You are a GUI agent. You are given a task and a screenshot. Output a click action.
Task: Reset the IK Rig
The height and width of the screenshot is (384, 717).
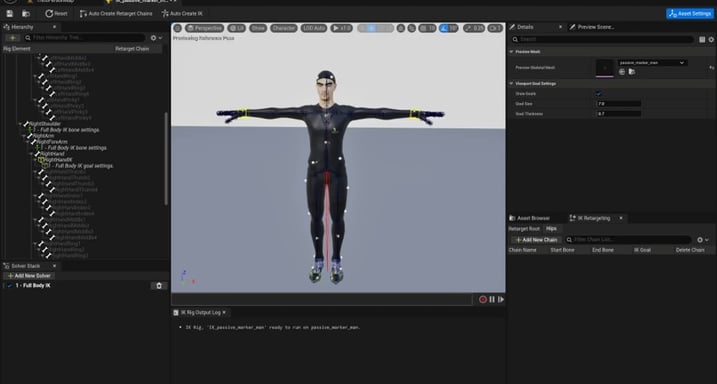pos(56,14)
